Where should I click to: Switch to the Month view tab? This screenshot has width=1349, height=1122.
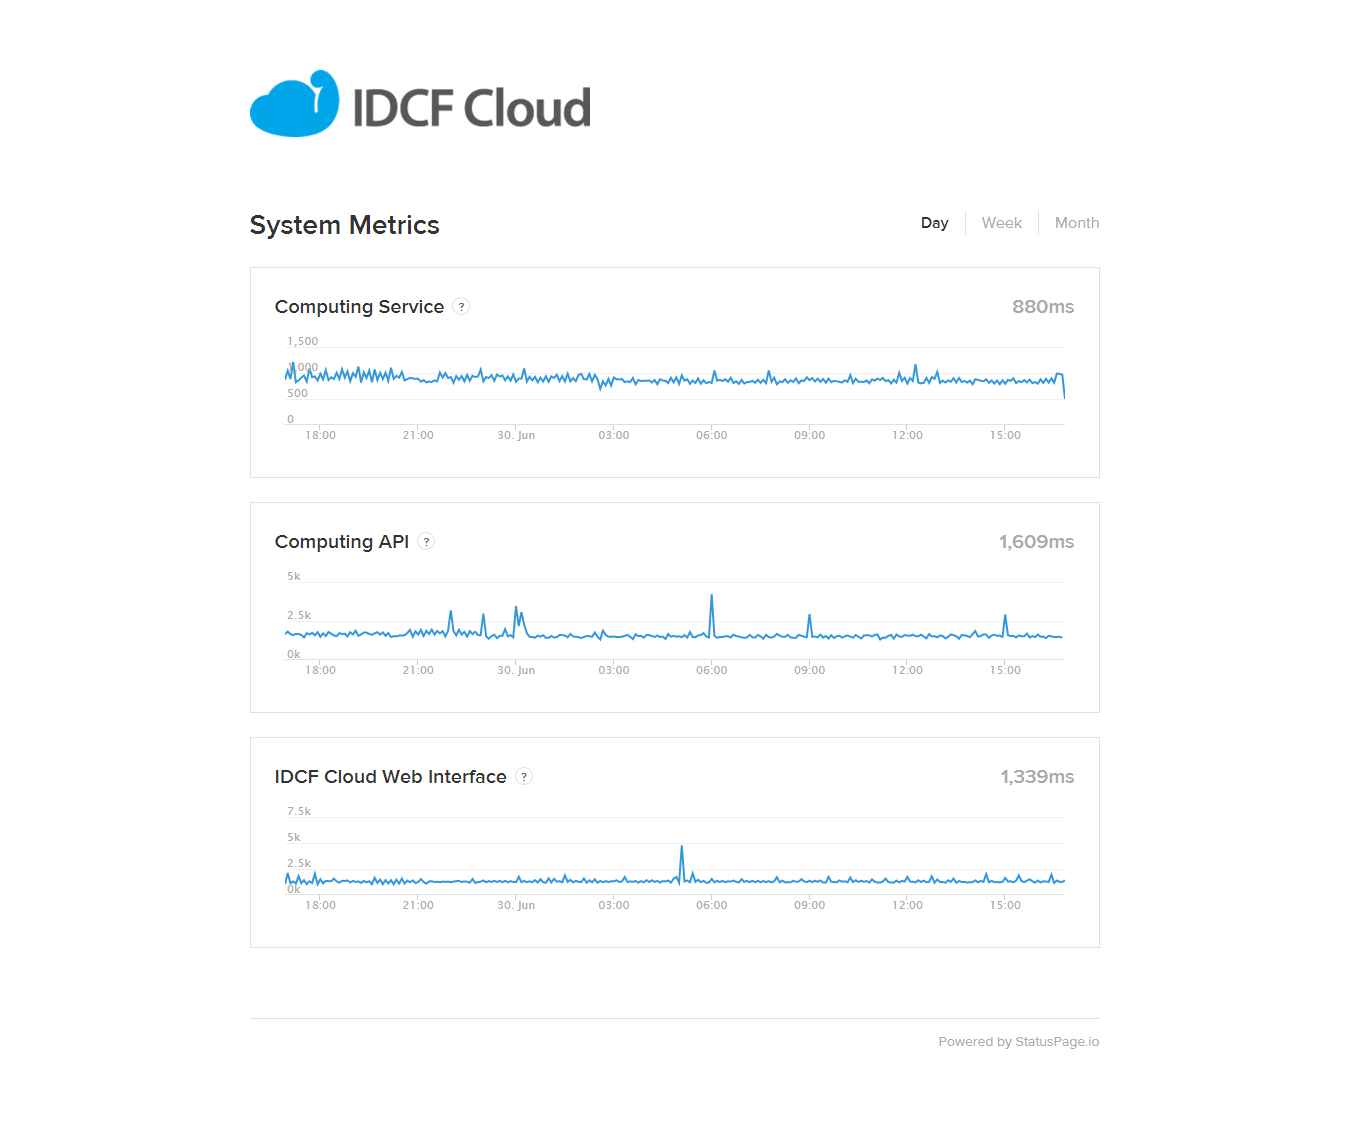[x=1076, y=223]
